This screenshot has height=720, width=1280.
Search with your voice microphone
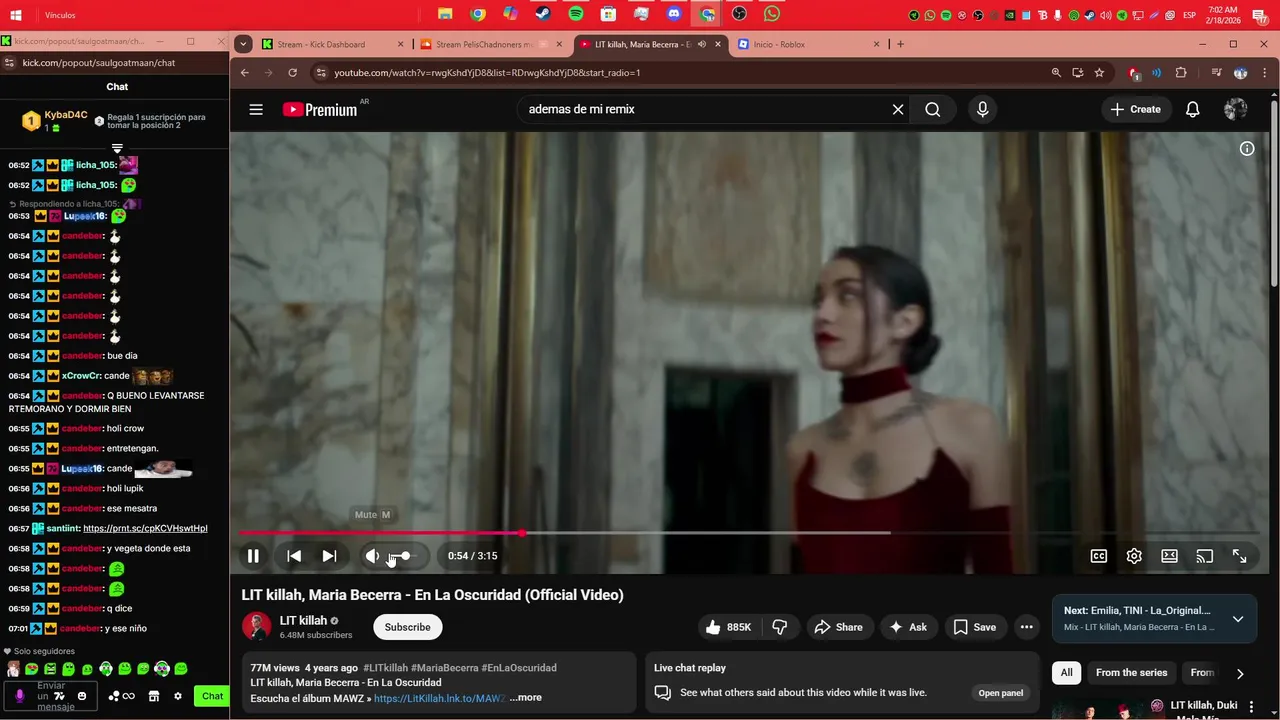[x=982, y=110]
